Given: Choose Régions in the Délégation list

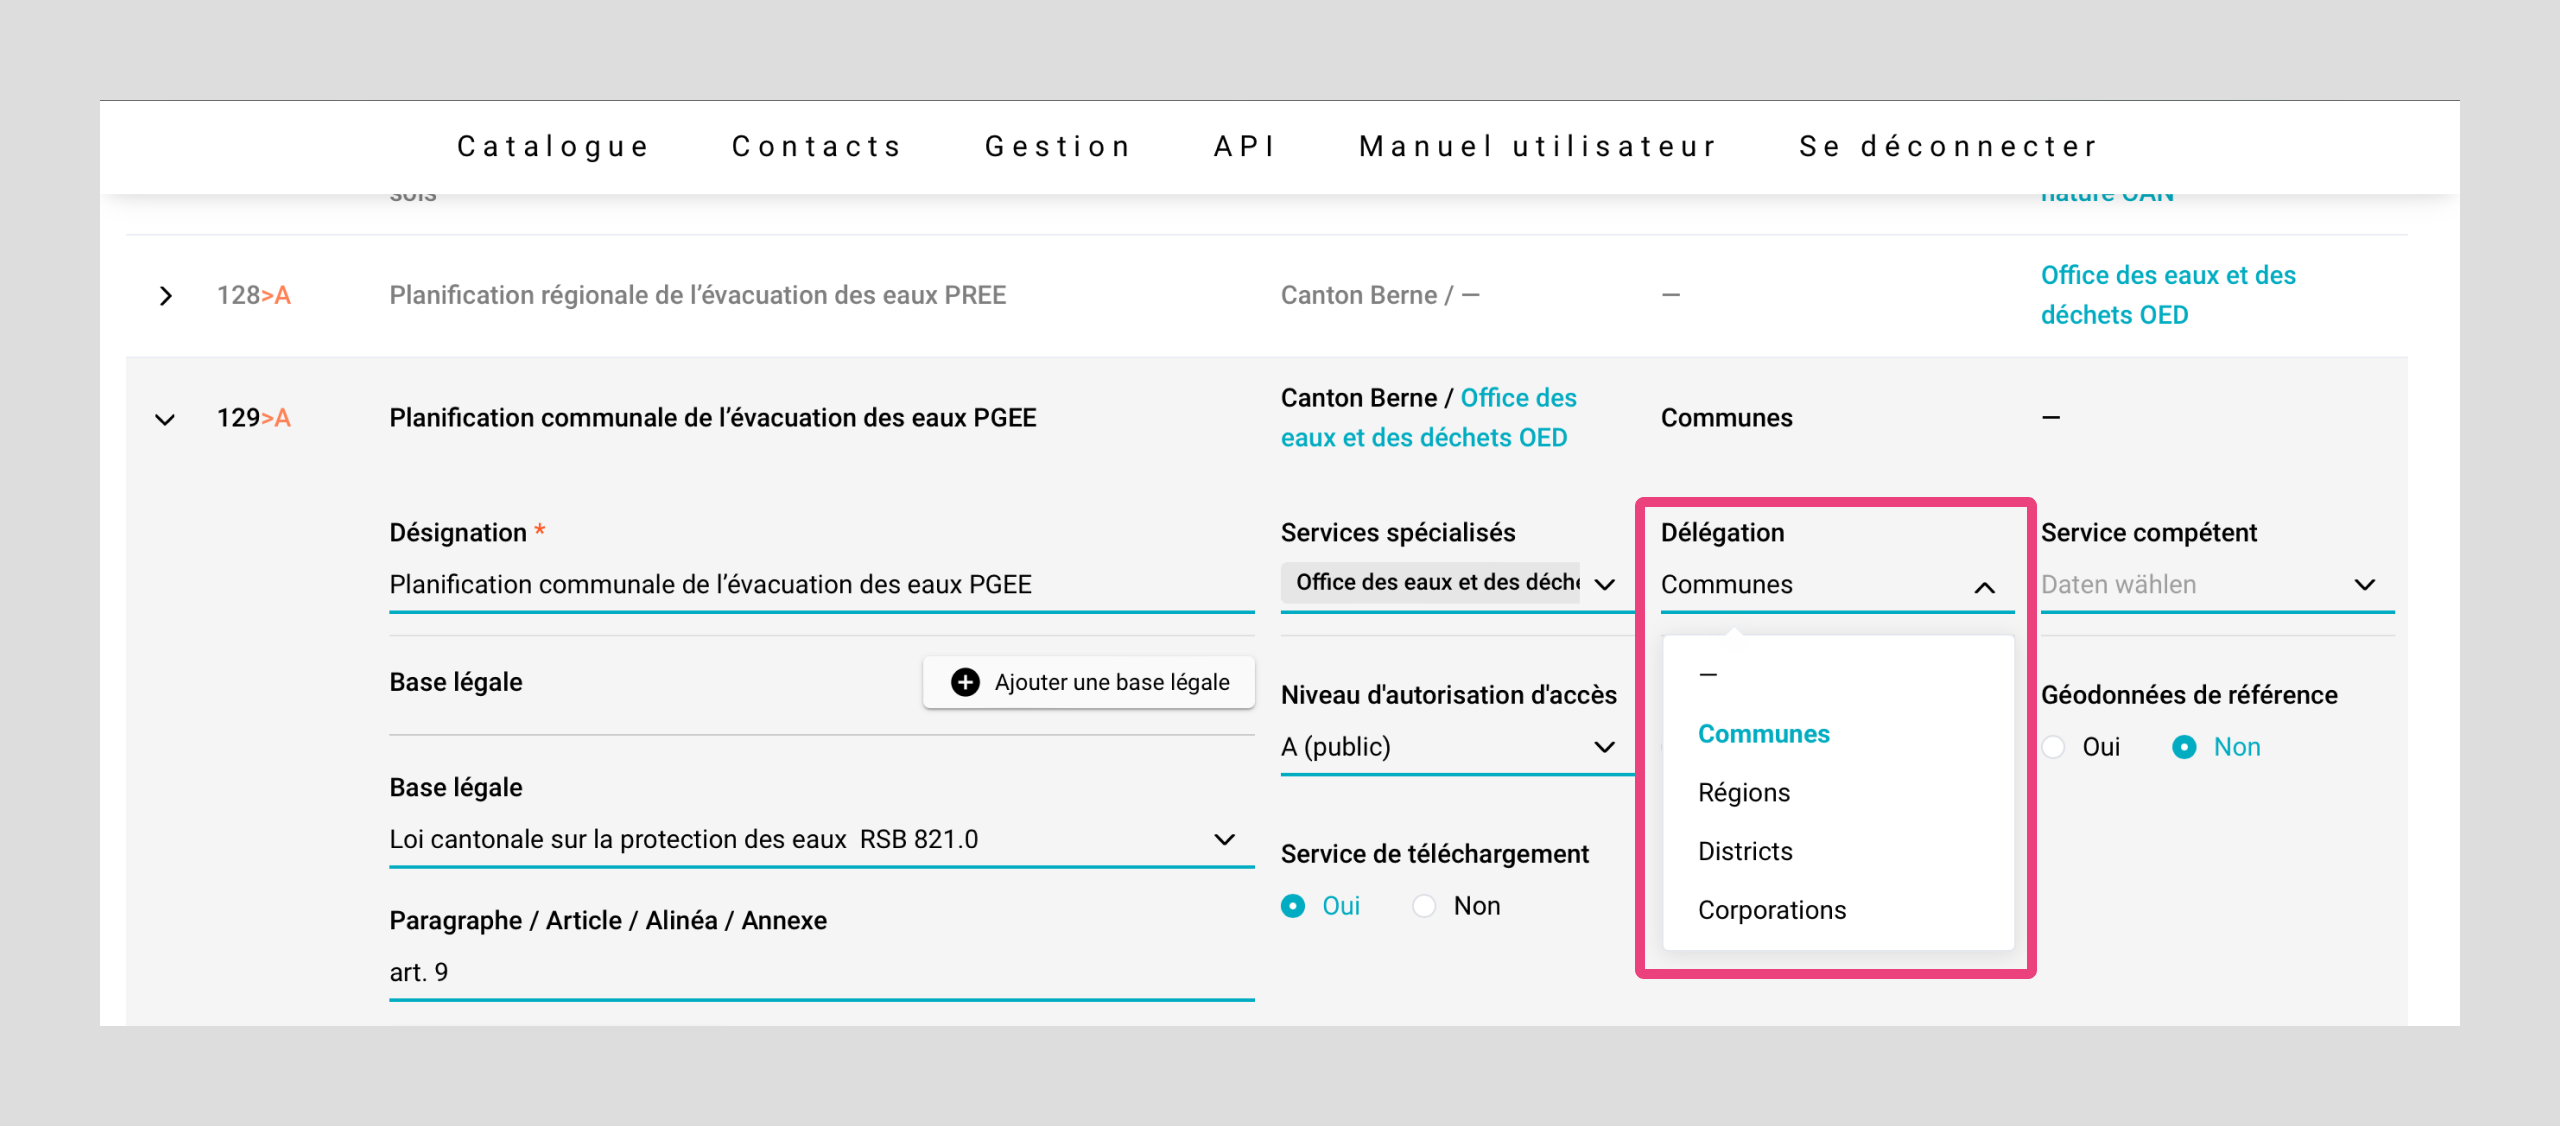Looking at the screenshot, I should (x=1743, y=793).
